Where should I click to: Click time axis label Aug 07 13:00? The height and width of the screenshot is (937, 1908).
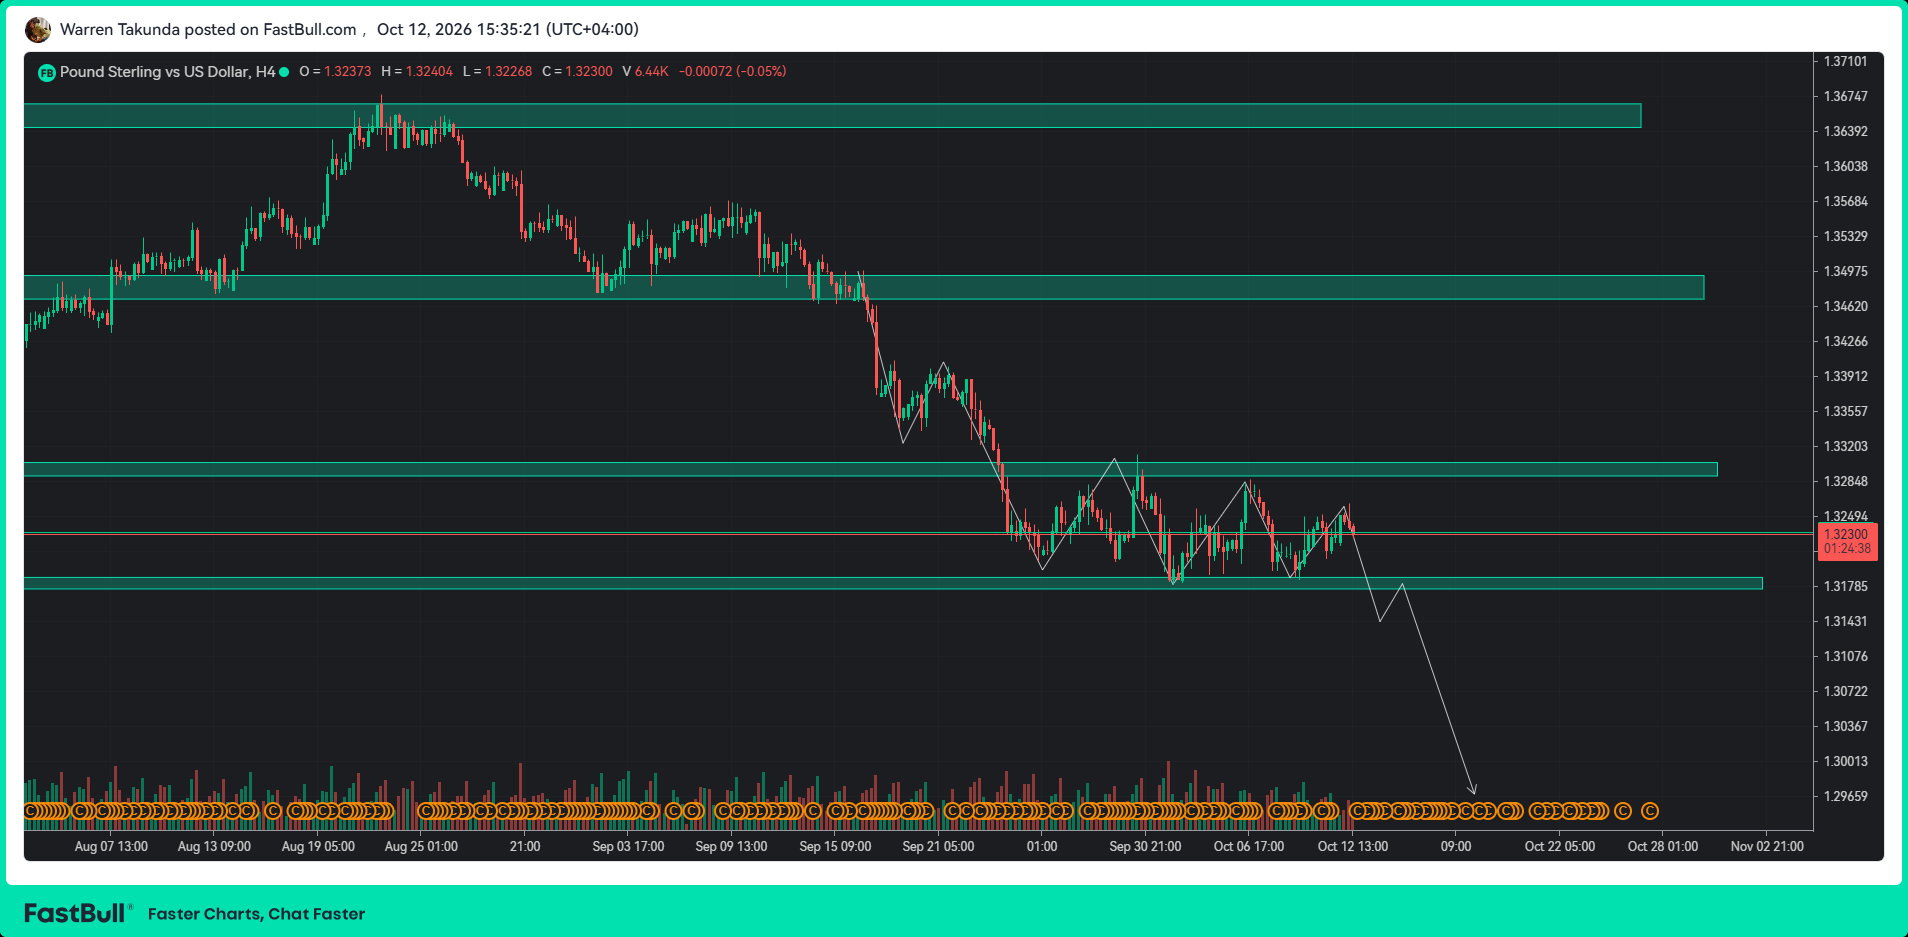coord(111,847)
